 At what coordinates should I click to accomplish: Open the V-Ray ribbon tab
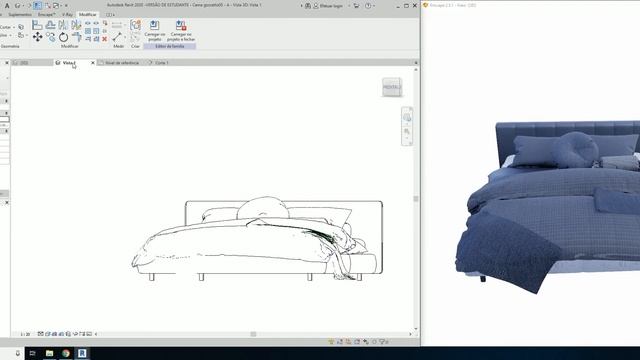tap(67, 14)
